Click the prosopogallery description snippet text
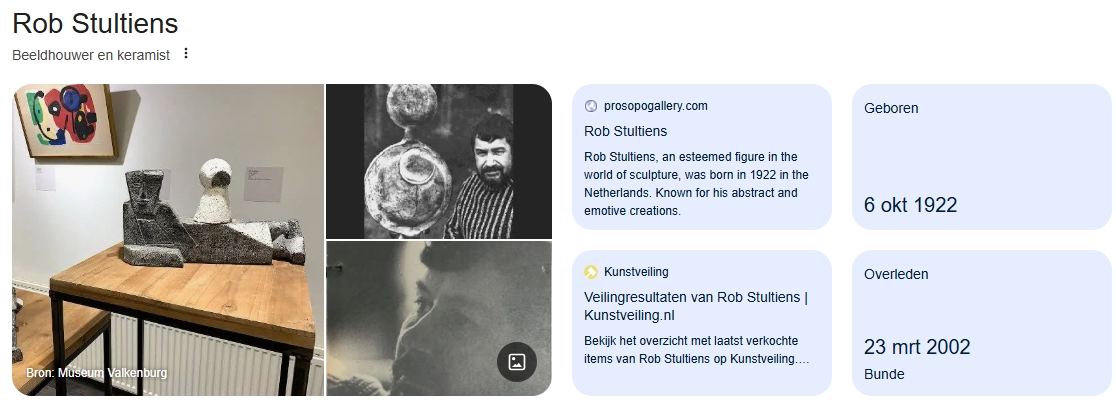Screen dimensions: 1116x419 696,184
